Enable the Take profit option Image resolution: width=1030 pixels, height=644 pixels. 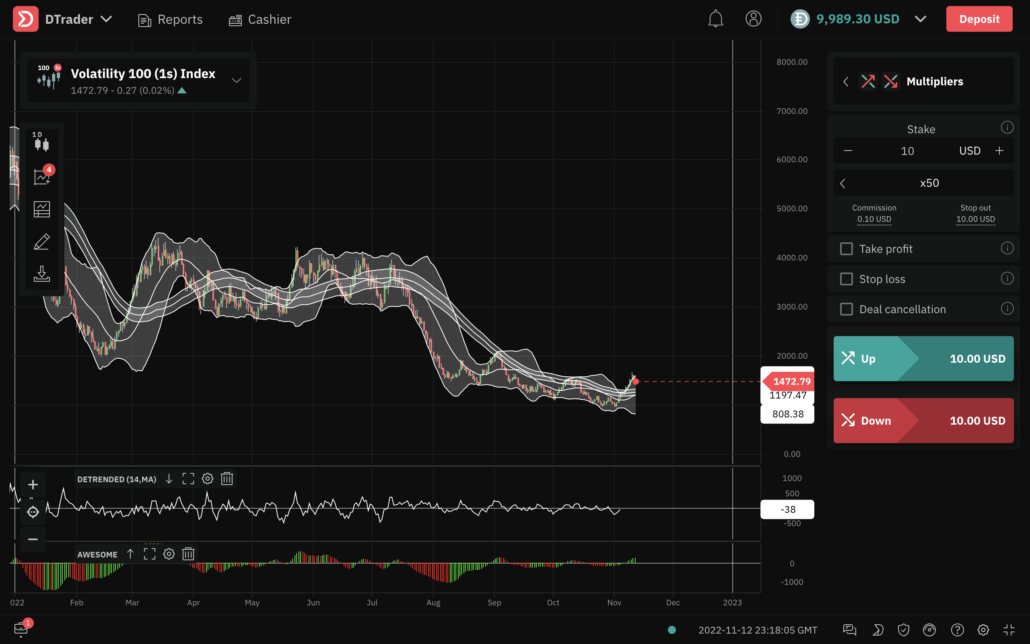tap(845, 248)
